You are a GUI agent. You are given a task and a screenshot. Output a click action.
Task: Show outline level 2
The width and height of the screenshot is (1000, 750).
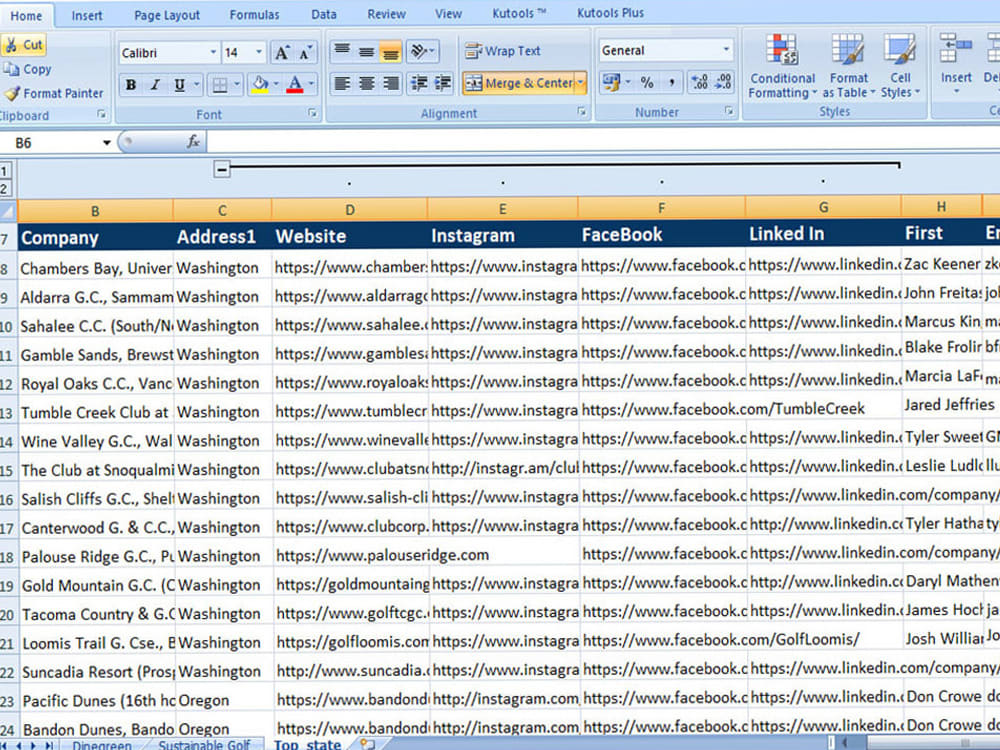coord(4,188)
